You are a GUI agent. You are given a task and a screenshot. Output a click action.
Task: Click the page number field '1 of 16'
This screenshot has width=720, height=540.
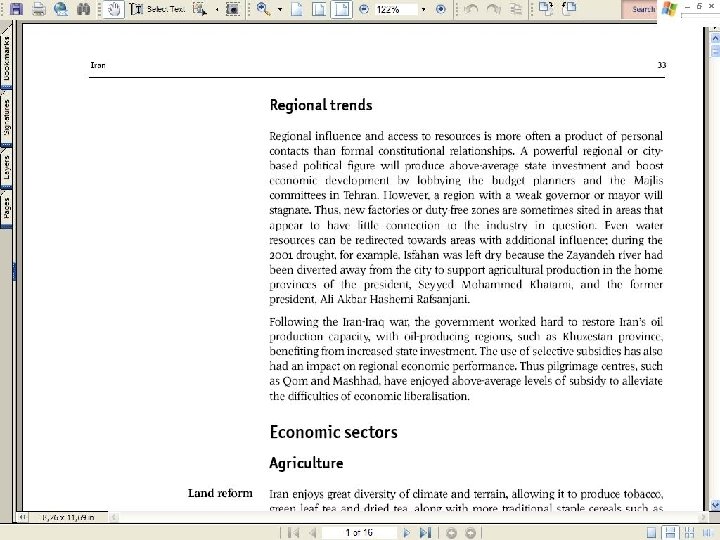[359, 533]
